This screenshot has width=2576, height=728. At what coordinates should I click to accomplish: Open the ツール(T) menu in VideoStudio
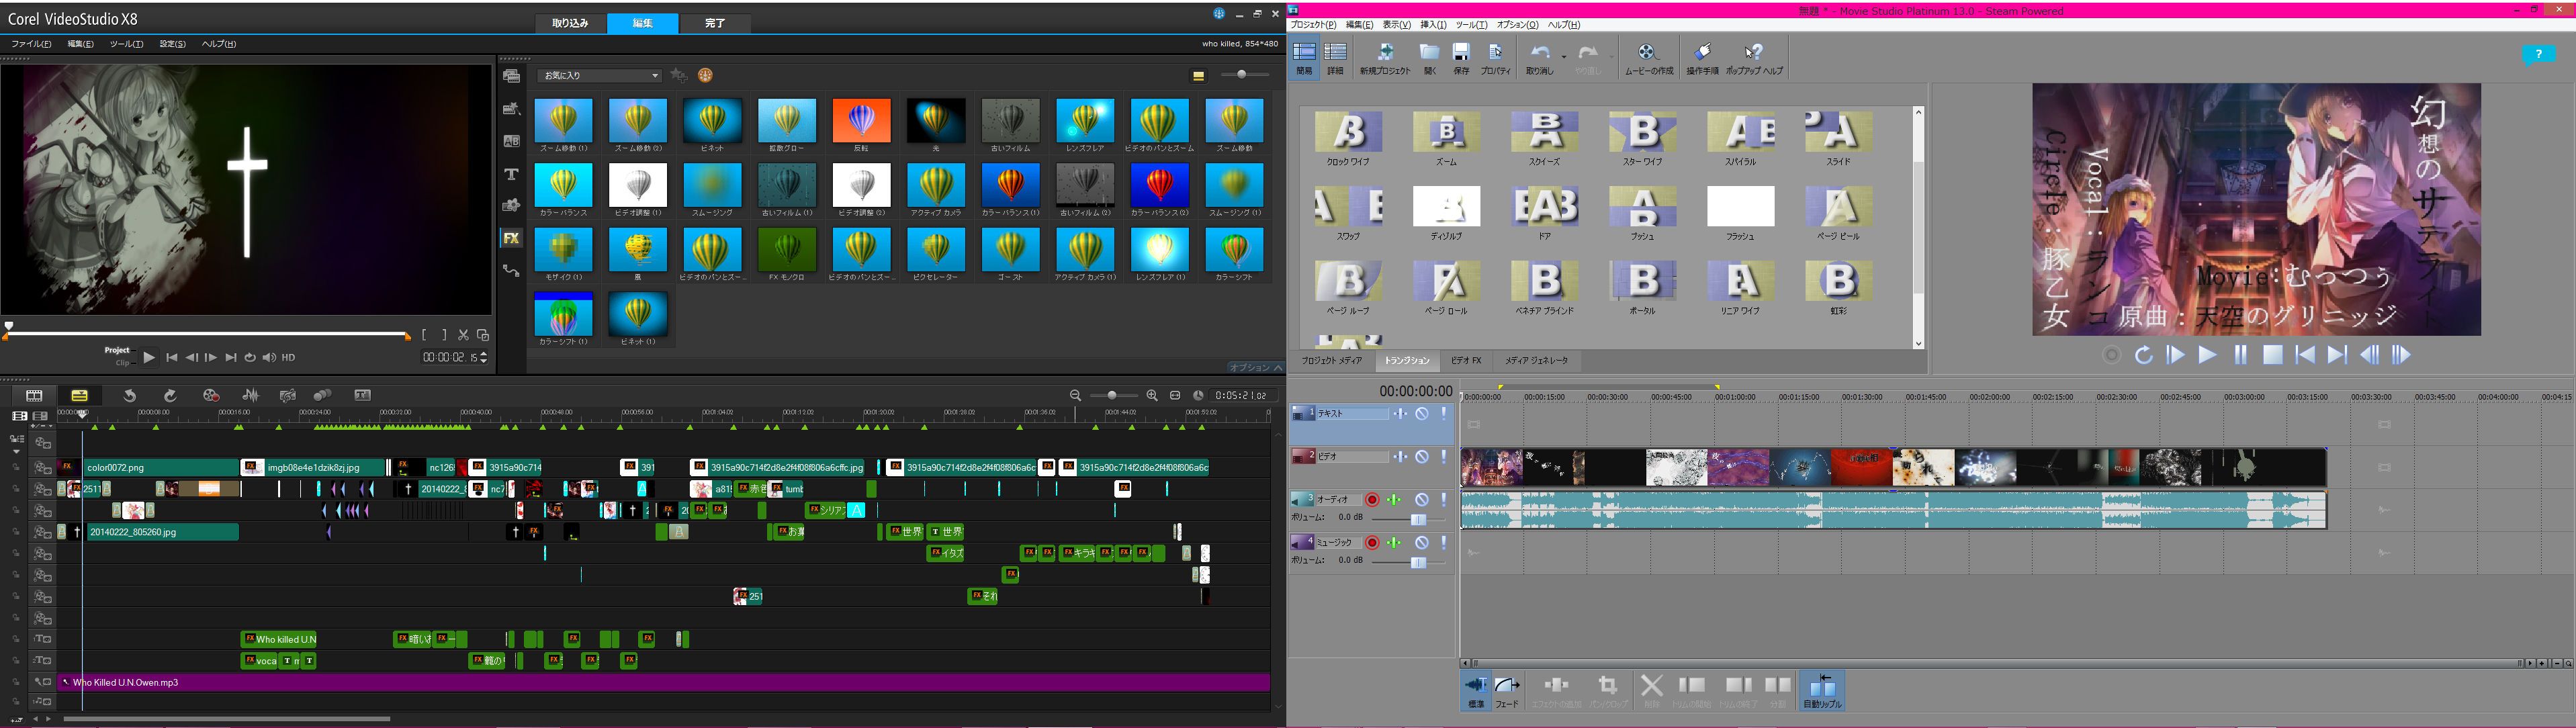point(126,44)
